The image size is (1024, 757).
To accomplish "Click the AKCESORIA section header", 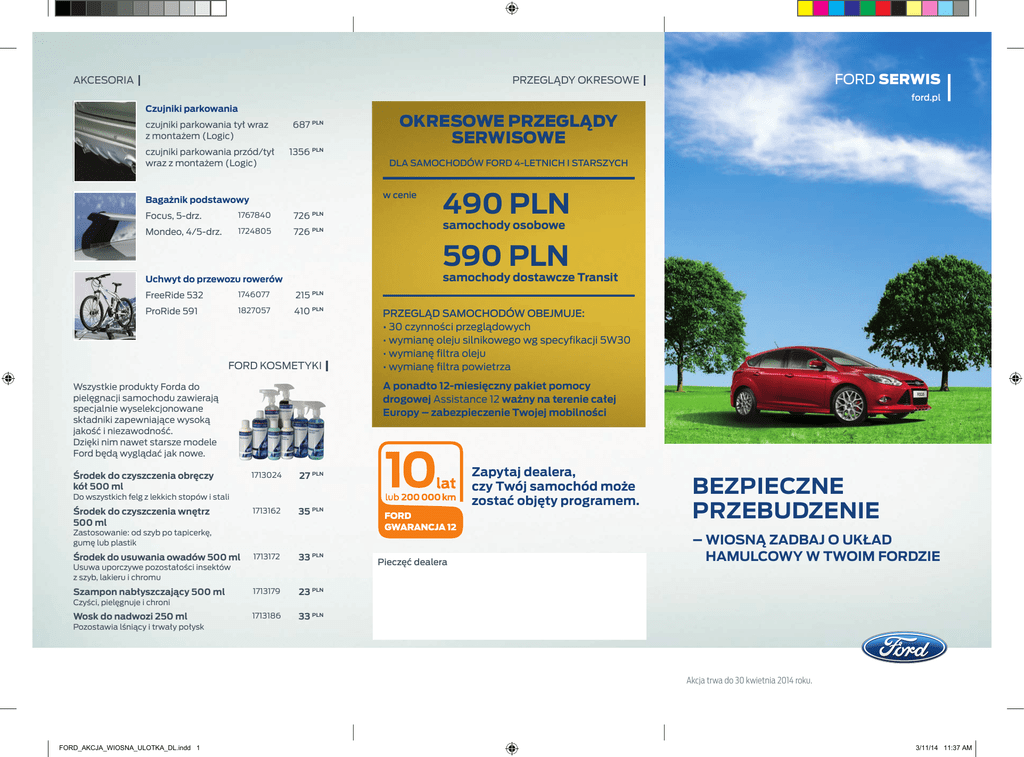I will [x=103, y=80].
